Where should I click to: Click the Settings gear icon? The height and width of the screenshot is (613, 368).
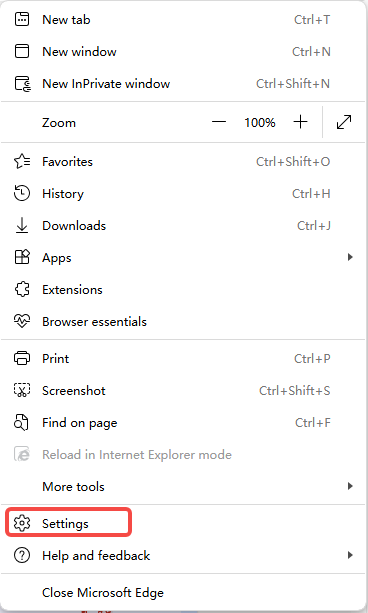[x=22, y=523]
